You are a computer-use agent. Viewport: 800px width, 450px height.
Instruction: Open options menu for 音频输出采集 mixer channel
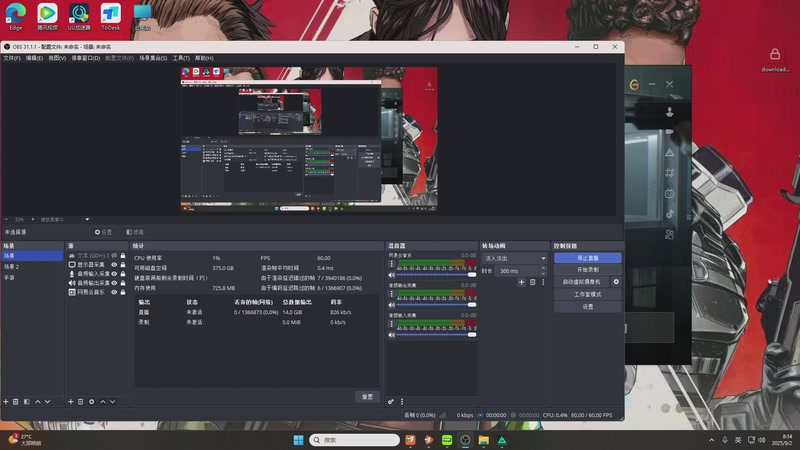391,294
